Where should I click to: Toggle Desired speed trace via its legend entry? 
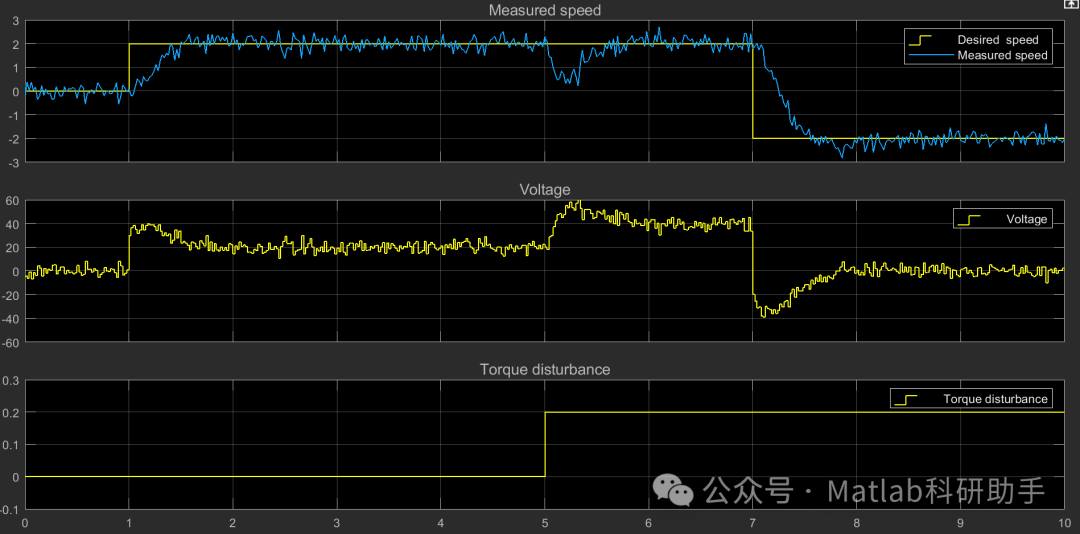click(978, 40)
